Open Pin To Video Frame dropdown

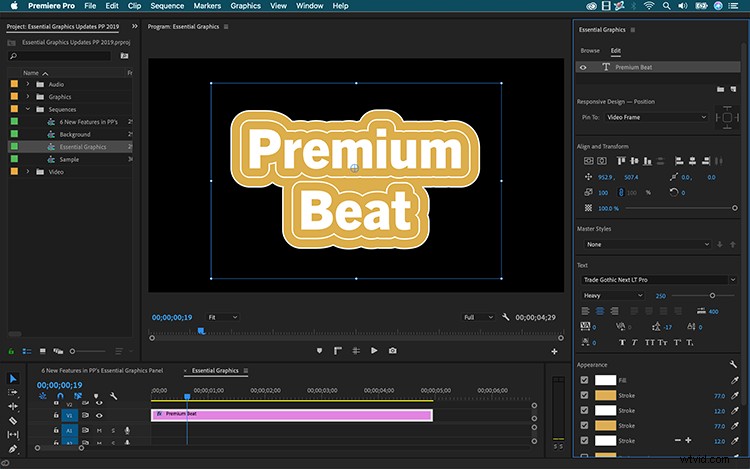click(x=656, y=117)
